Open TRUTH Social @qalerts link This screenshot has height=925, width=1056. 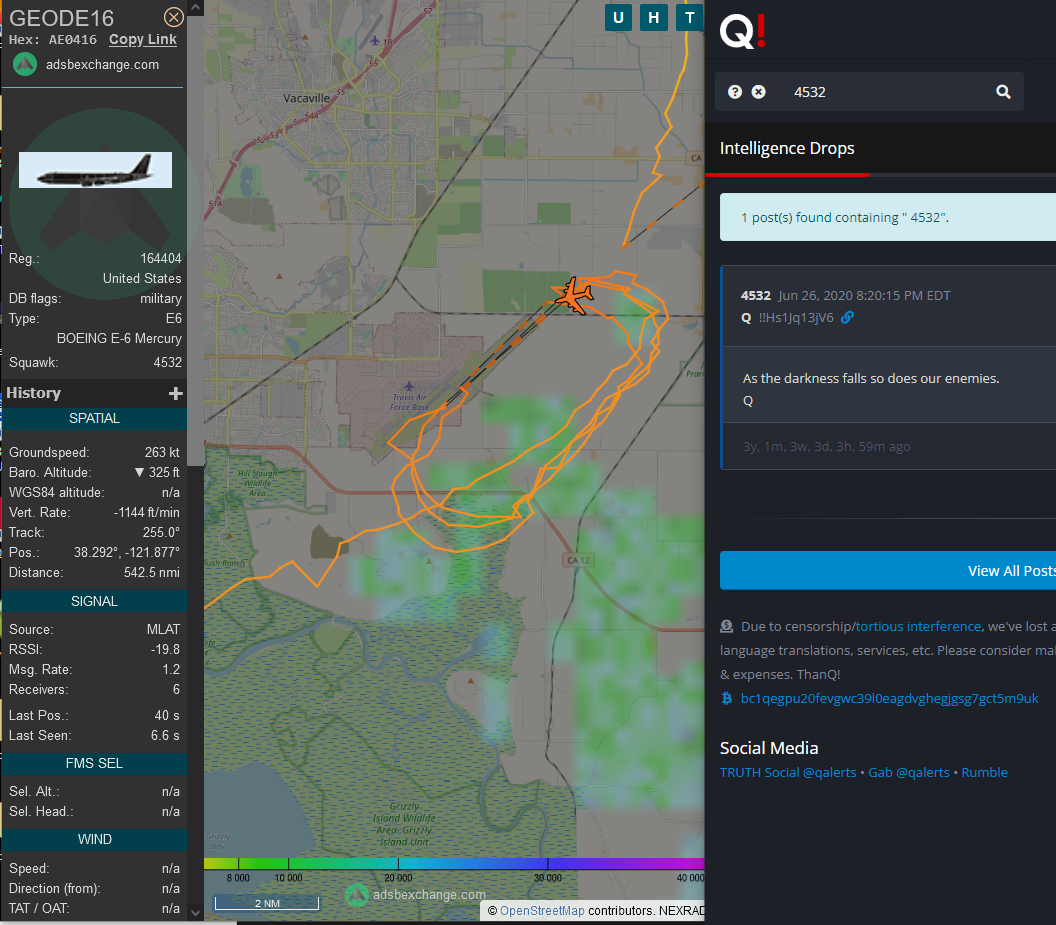[x=788, y=773]
